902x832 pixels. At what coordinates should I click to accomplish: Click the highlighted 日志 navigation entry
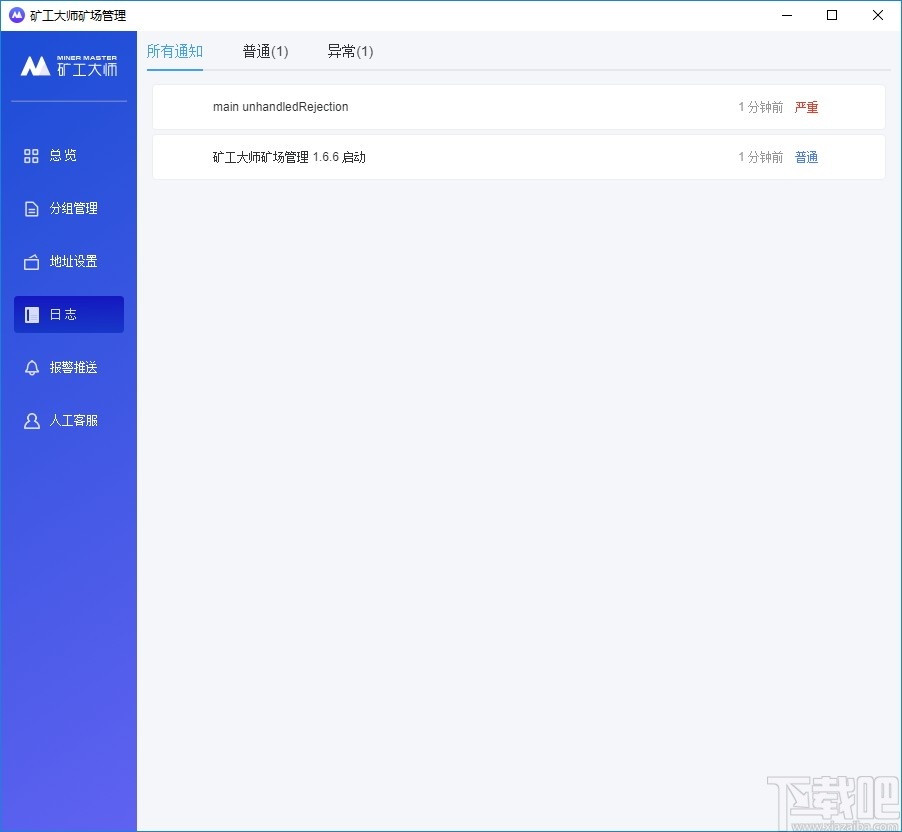[x=68, y=314]
